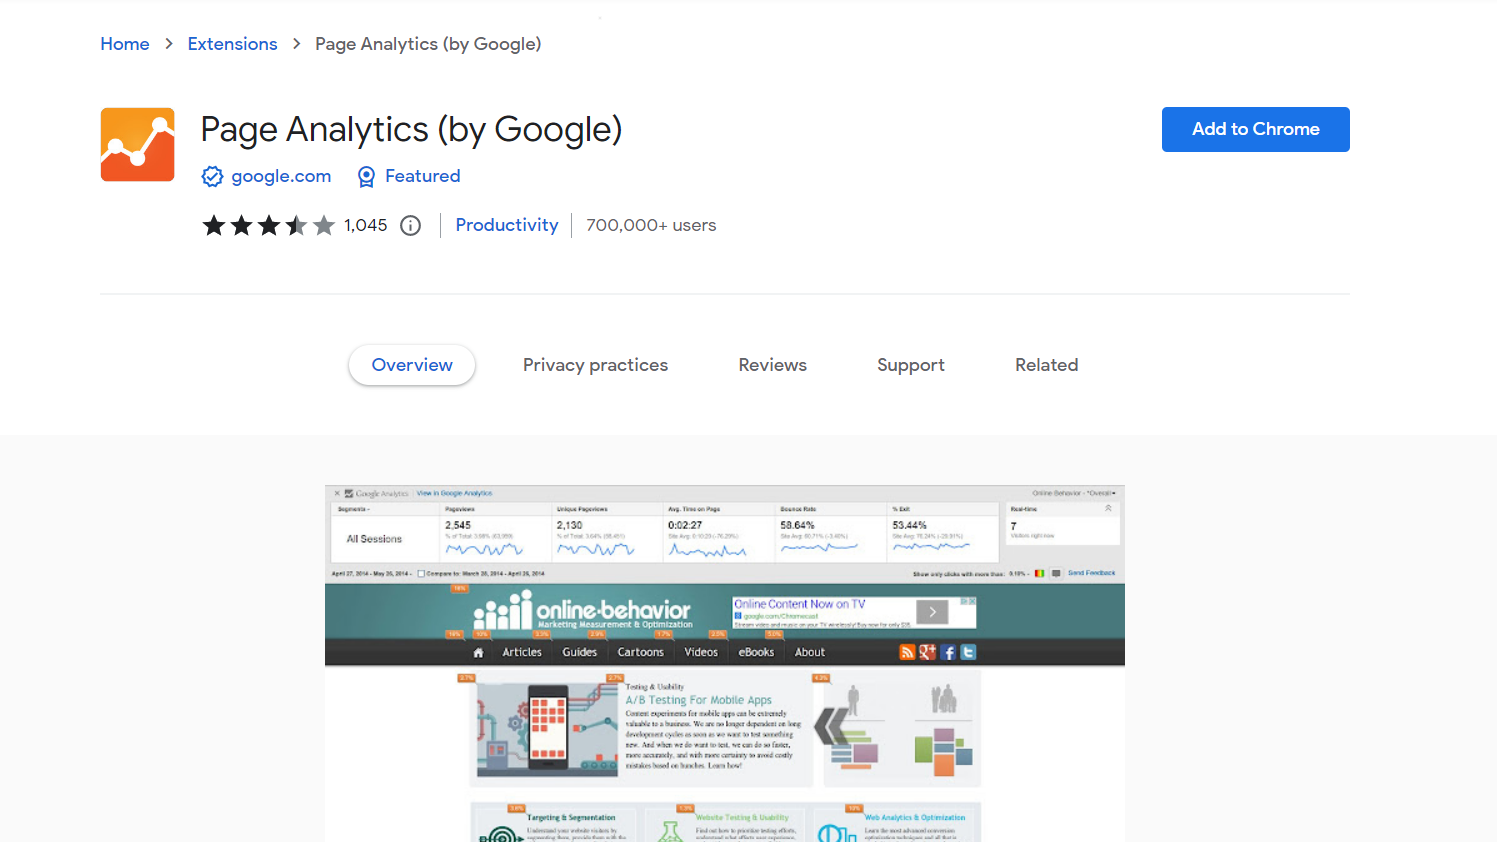Click the Google+ icon on online-behavior site
Viewport: 1497px width, 842px height.
927,652
